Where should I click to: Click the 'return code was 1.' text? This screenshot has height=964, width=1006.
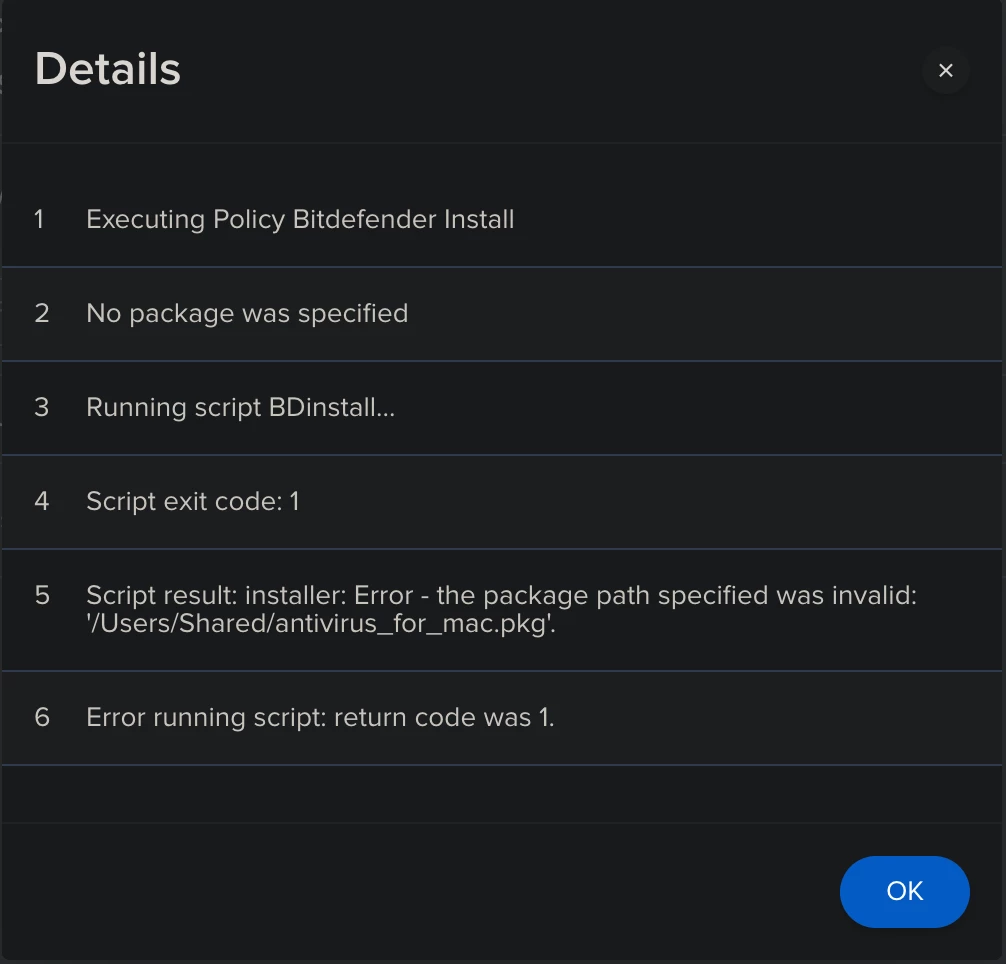[x=444, y=717]
